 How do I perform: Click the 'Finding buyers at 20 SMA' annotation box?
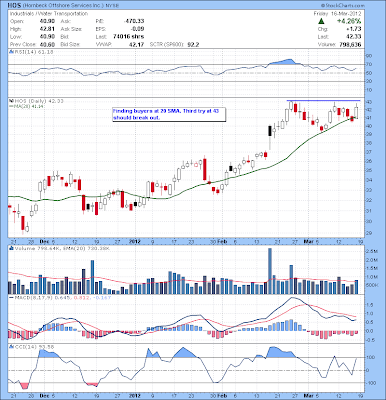click(x=169, y=115)
